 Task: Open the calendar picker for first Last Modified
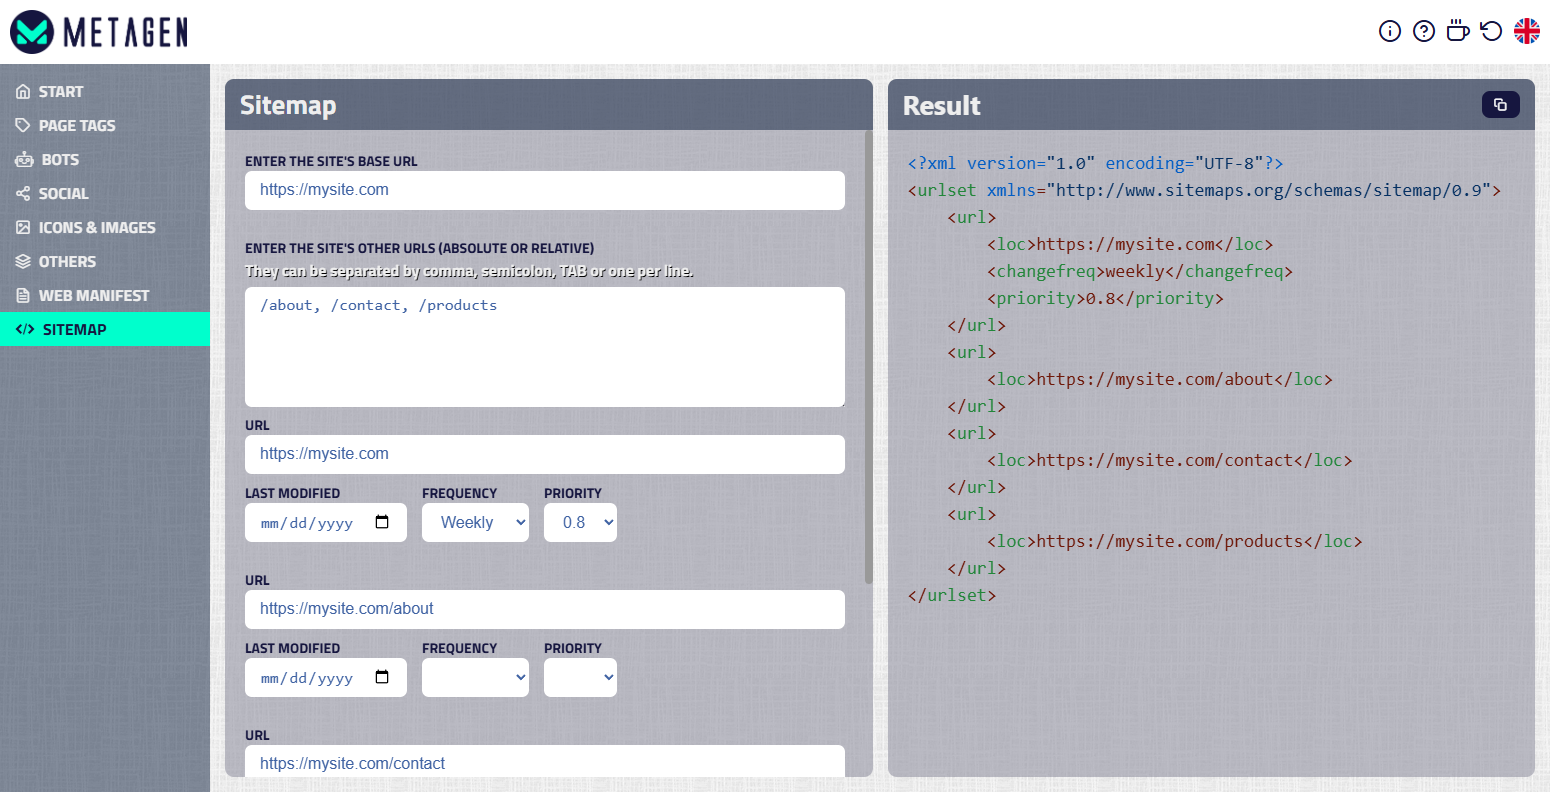(382, 522)
